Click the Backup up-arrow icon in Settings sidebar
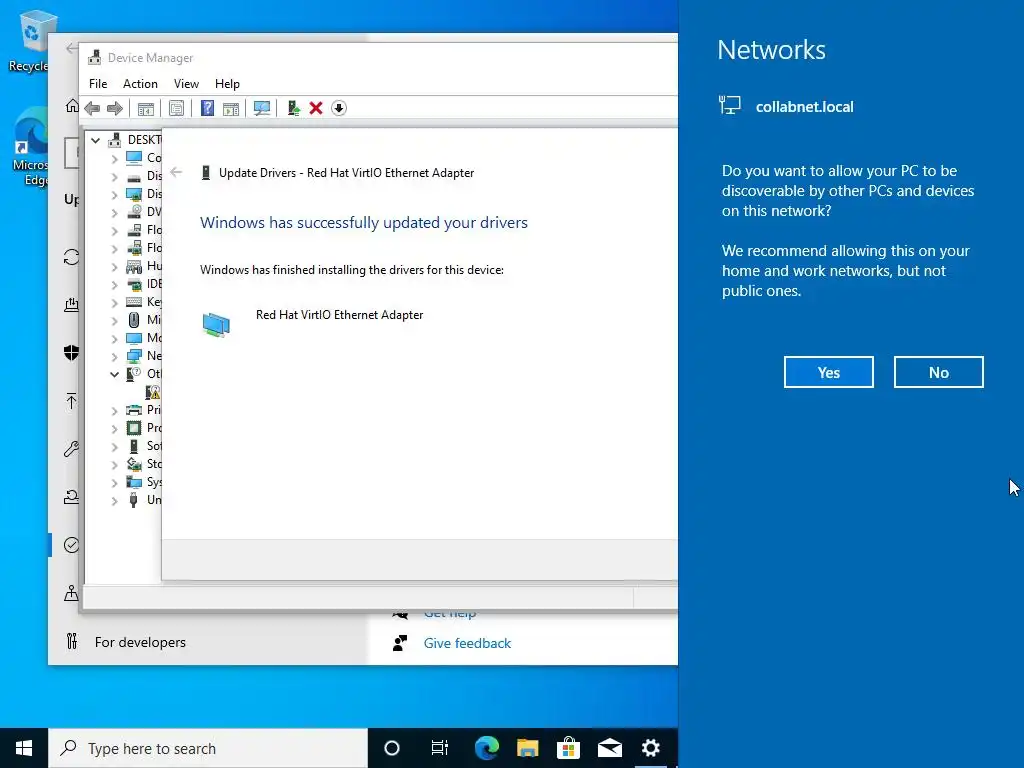1024x768 pixels. 72,400
